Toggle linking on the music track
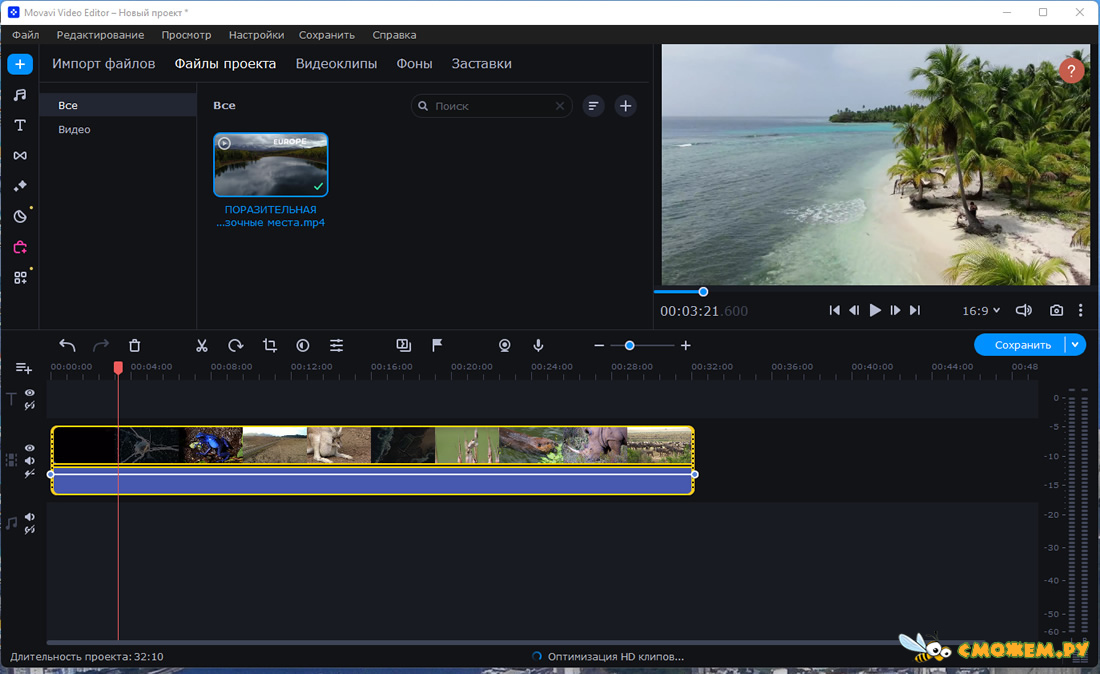The height and width of the screenshot is (674, 1100). pyautogui.click(x=29, y=530)
